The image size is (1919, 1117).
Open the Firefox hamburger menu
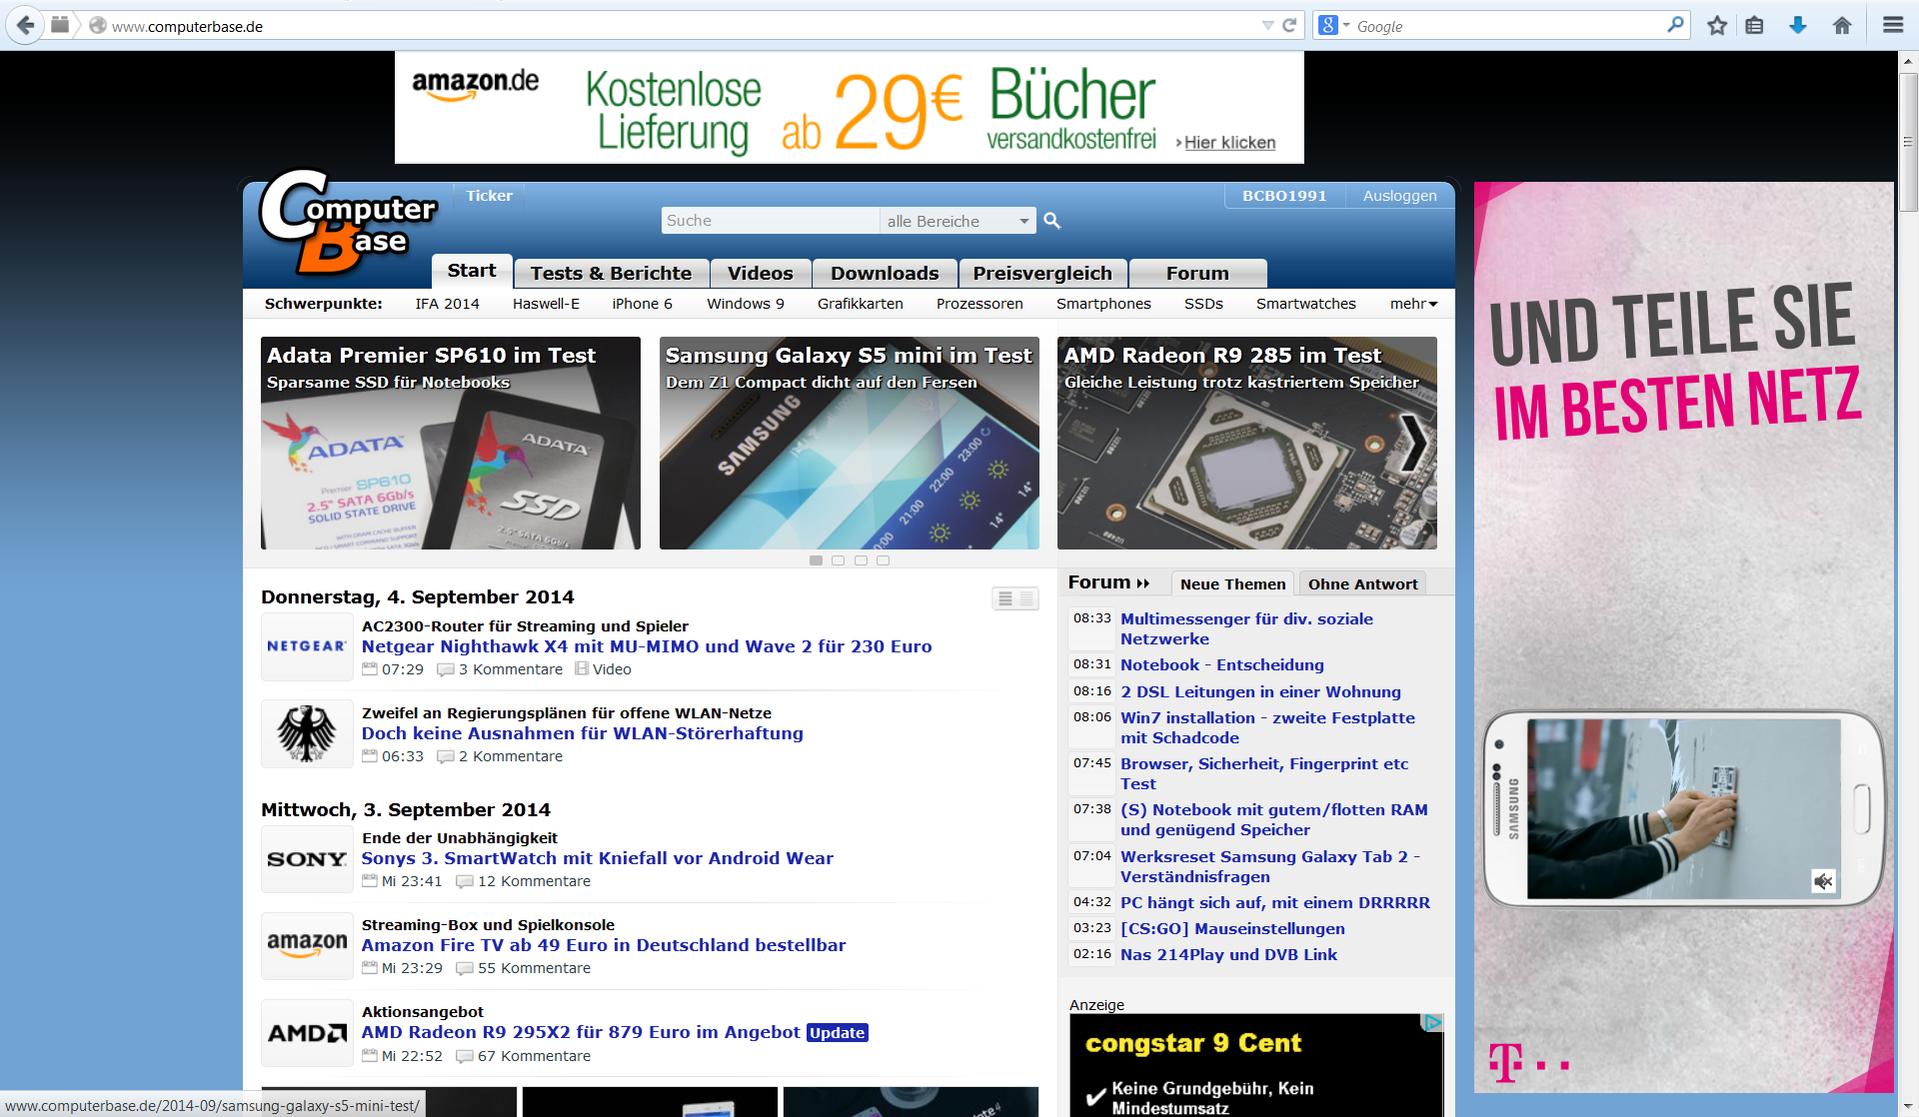(x=1892, y=26)
